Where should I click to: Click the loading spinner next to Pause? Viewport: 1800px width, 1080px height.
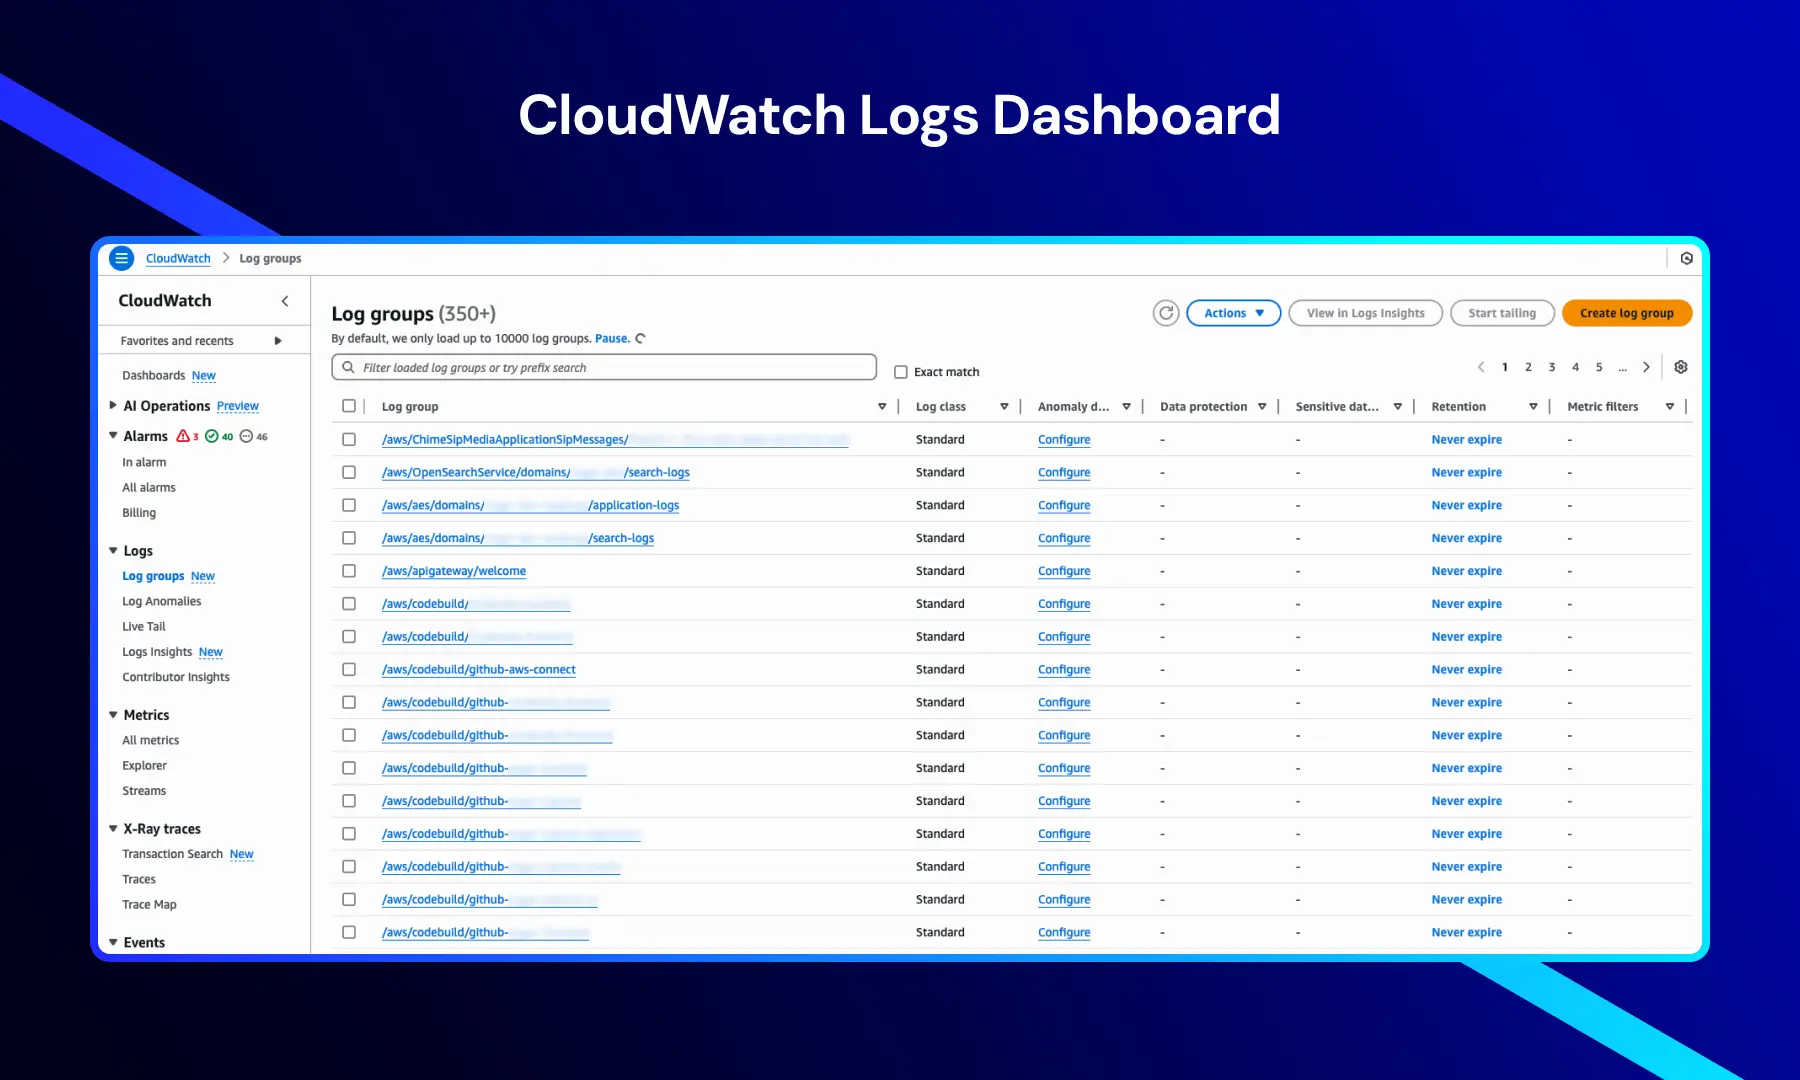(x=640, y=339)
